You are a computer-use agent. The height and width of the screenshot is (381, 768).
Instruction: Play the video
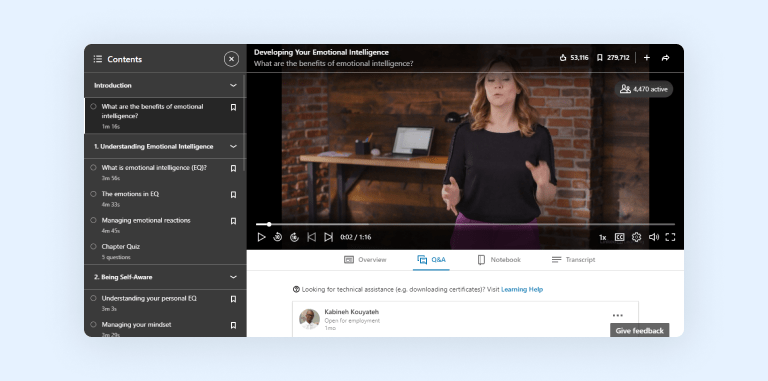click(x=262, y=237)
